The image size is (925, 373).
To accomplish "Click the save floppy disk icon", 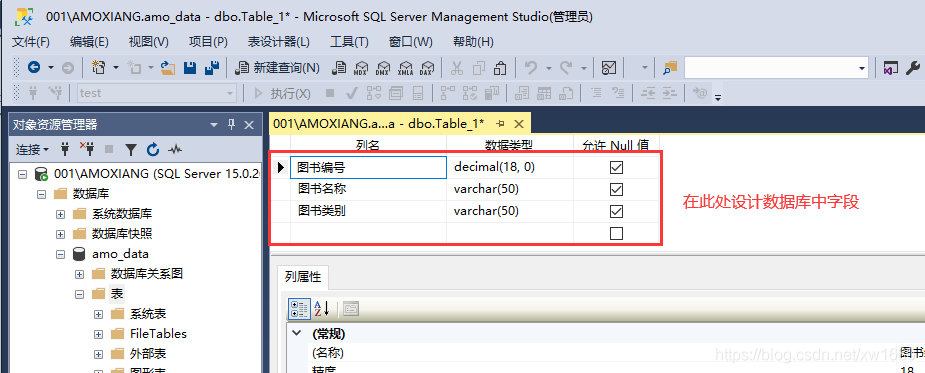I will point(190,68).
